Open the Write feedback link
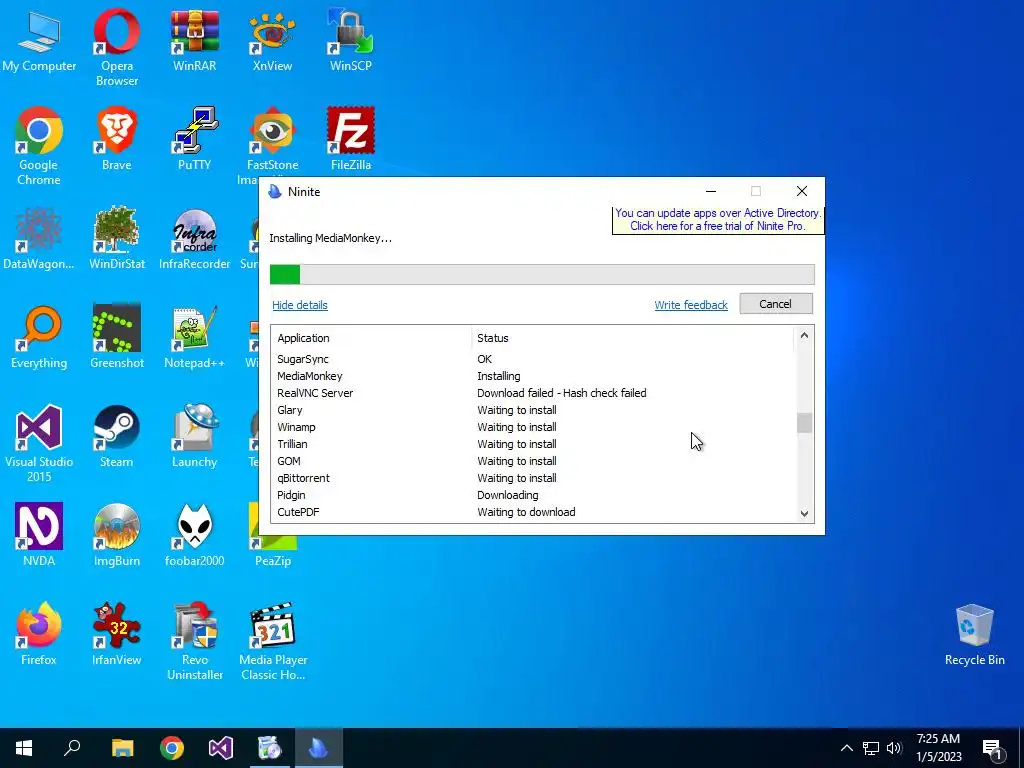Screen dimensions: 1024x768 click(691, 305)
